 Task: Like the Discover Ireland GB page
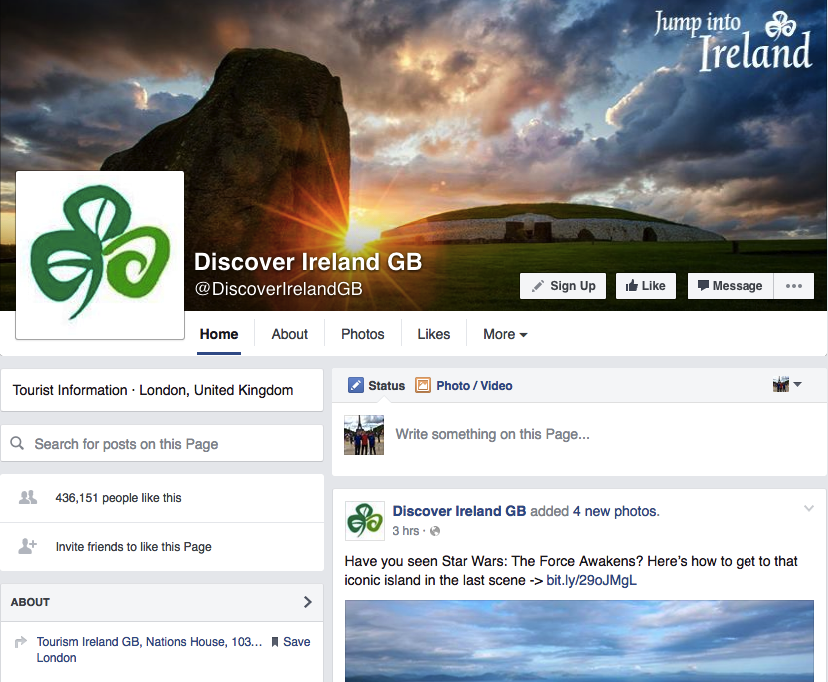(x=645, y=286)
